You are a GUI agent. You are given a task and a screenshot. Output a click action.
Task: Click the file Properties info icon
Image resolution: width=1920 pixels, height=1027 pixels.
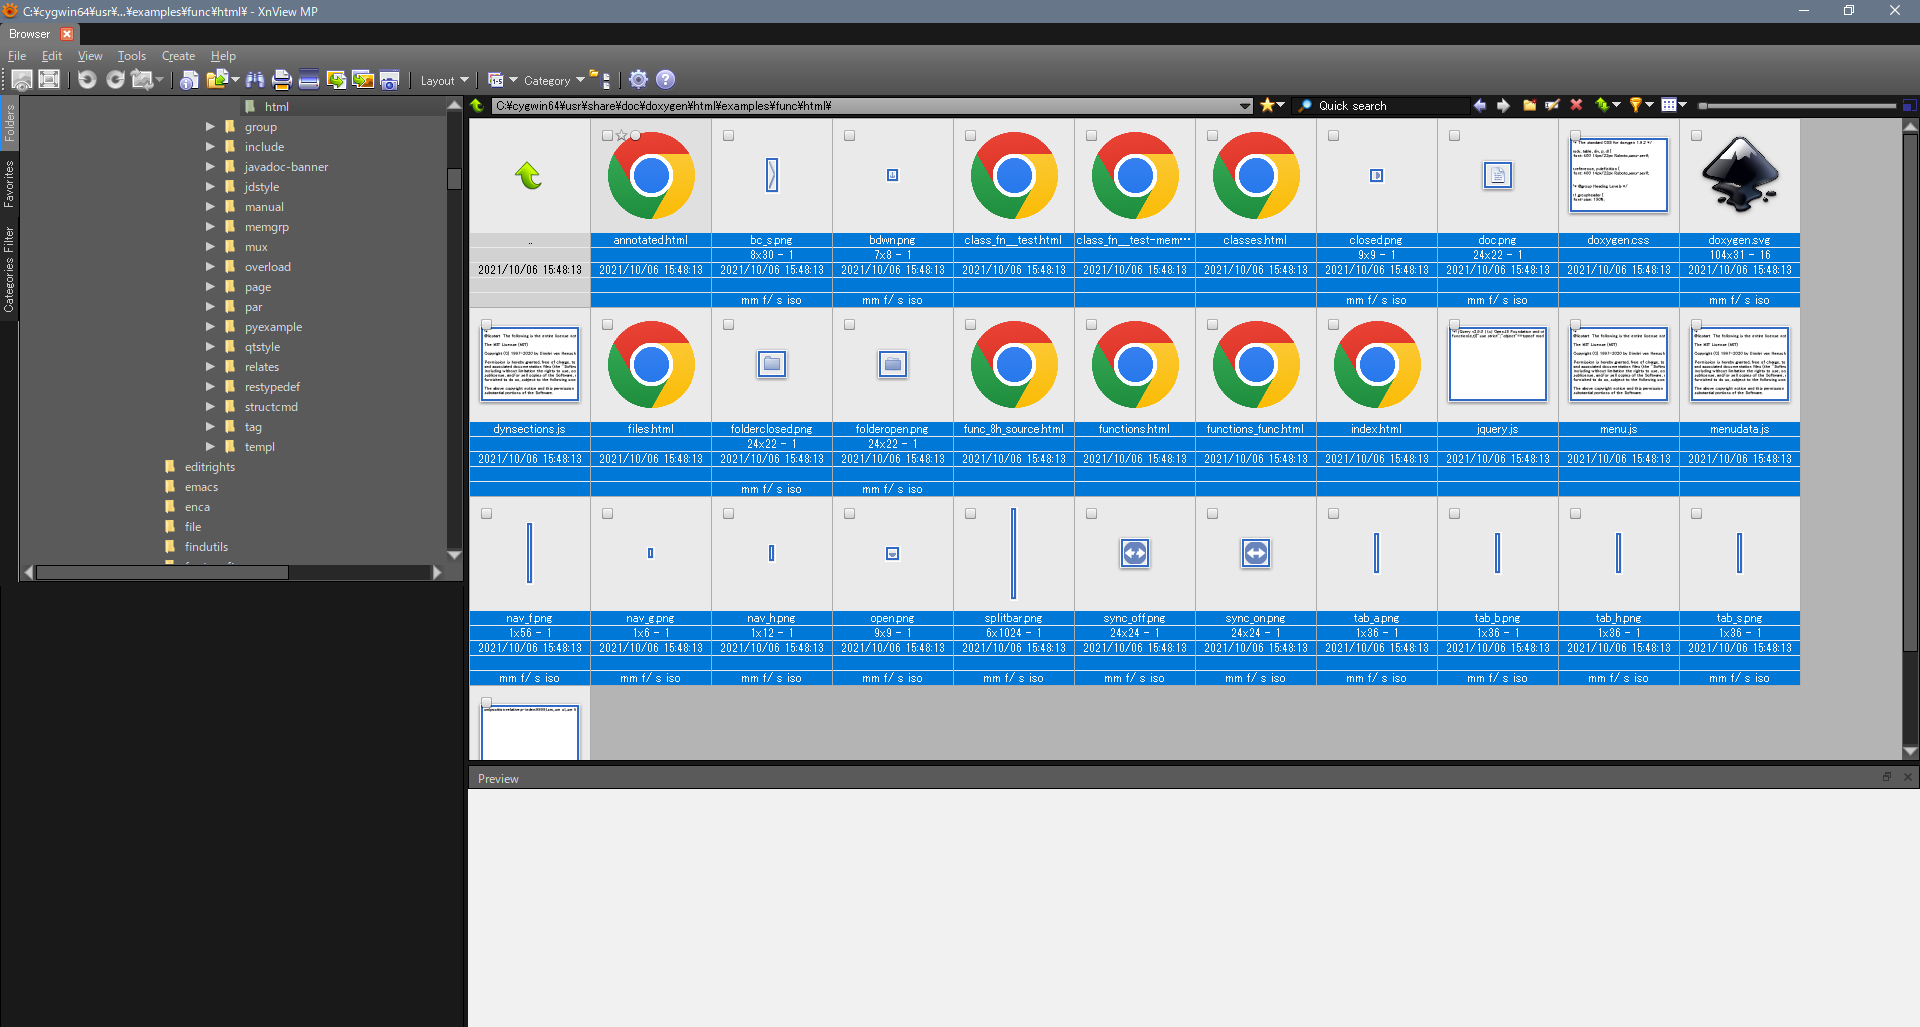189,80
